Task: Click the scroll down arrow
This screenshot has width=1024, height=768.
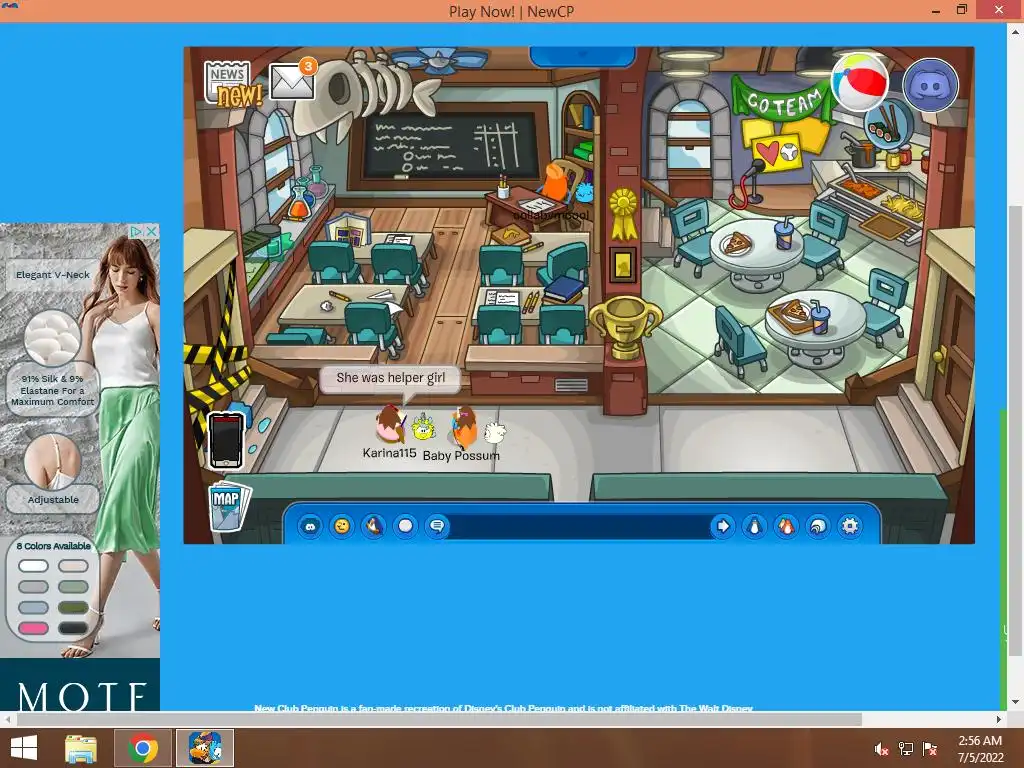Action: pyautogui.click(x=1015, y=702)
